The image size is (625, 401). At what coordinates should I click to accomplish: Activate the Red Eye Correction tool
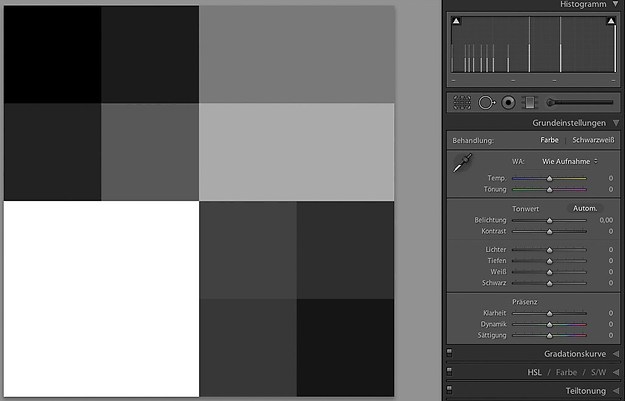pyautogui.click(x=509, y=102)
